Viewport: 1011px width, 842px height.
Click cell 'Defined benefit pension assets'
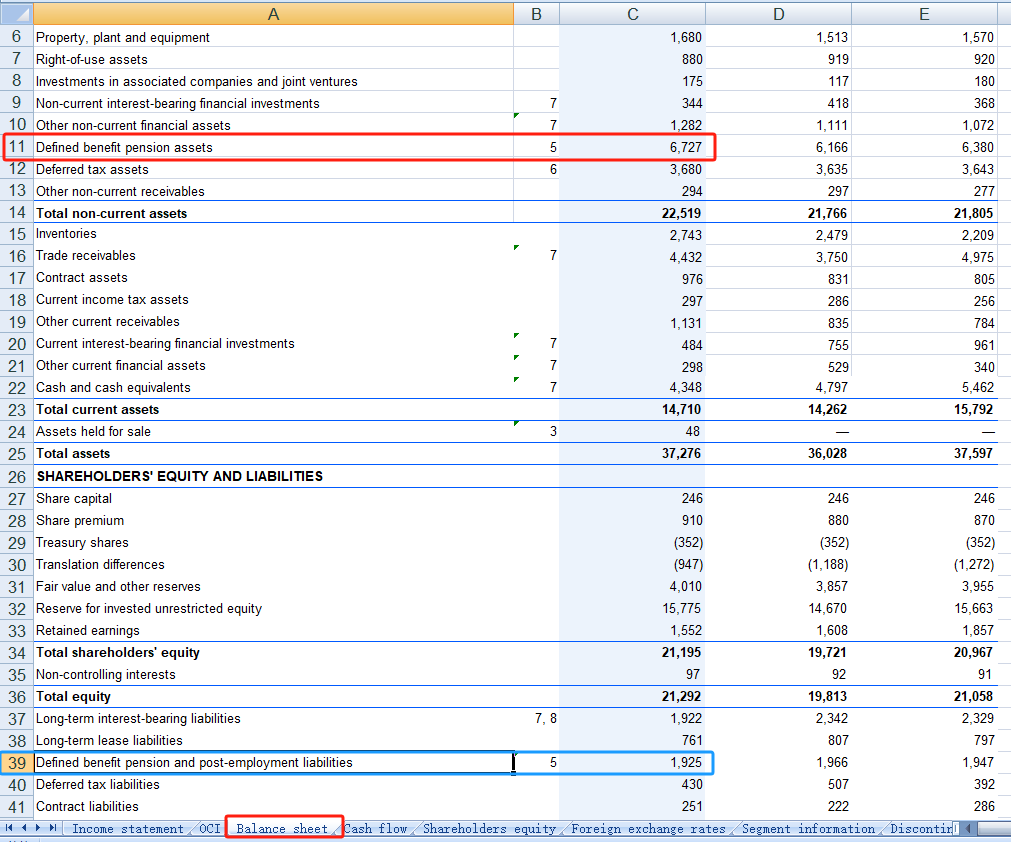point(273,147)
